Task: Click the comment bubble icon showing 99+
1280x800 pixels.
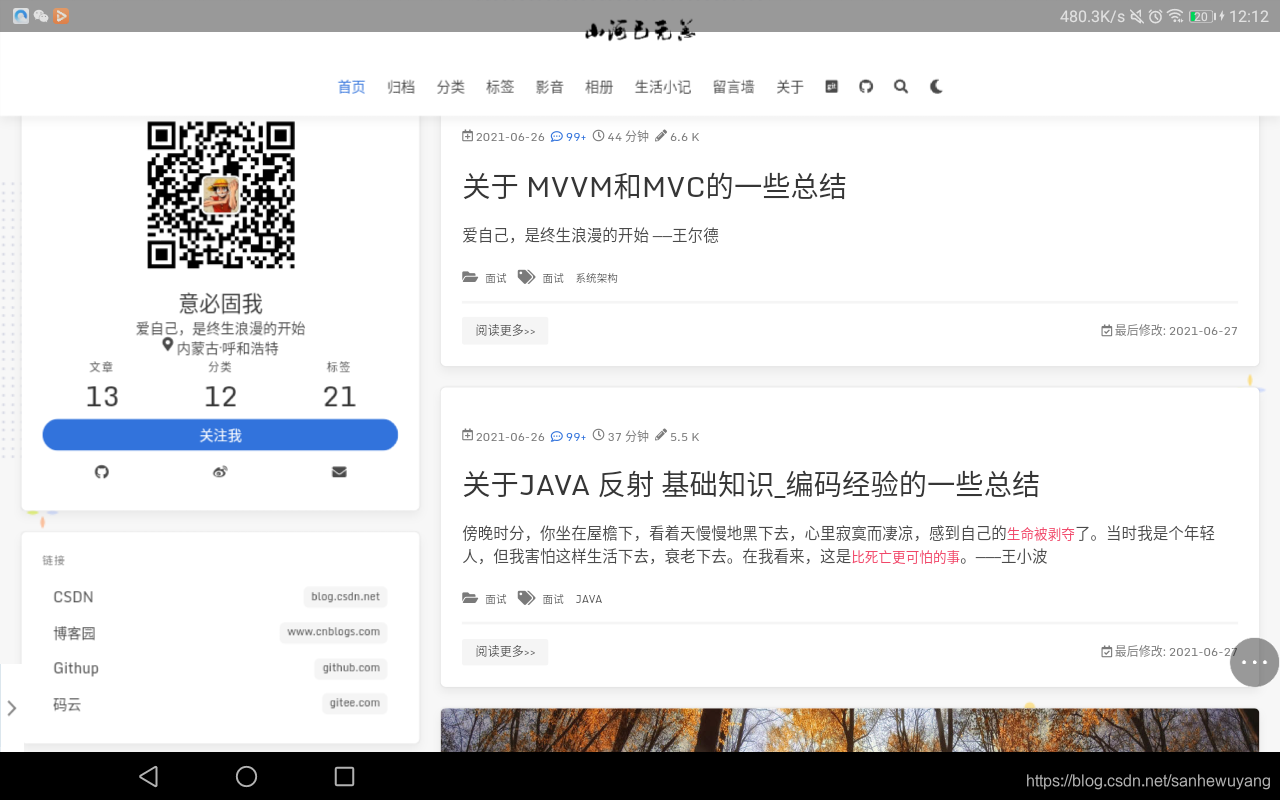Action: (x=558, y=136)
